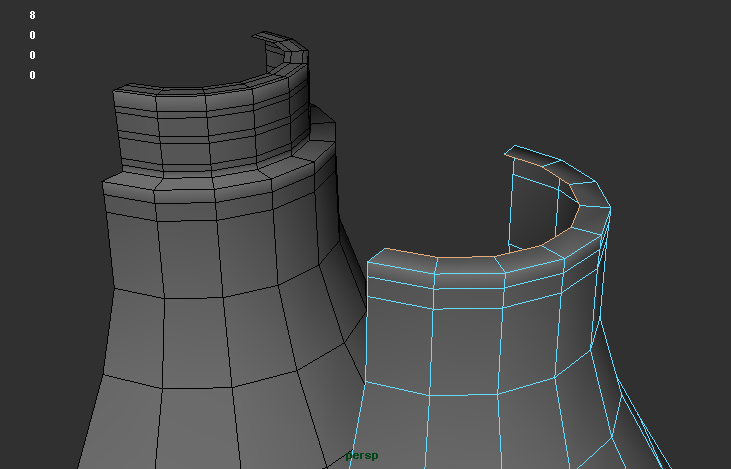Select the cyan-highlighted right mesh's front body
Screen dimensions: 731x469
pos(465,350)
